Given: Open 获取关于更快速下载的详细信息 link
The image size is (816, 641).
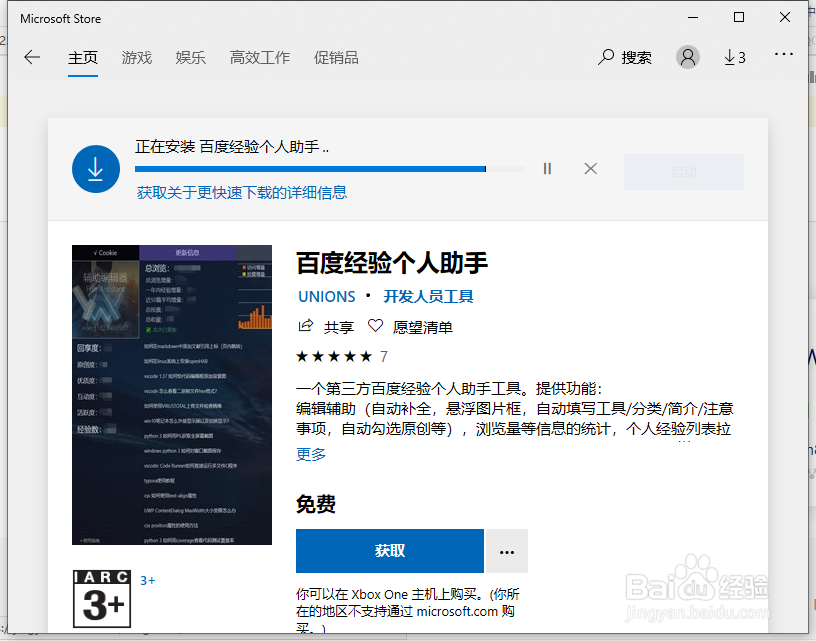Looking at the screenshot, I should pyautogui.click(x=242, y=193).
